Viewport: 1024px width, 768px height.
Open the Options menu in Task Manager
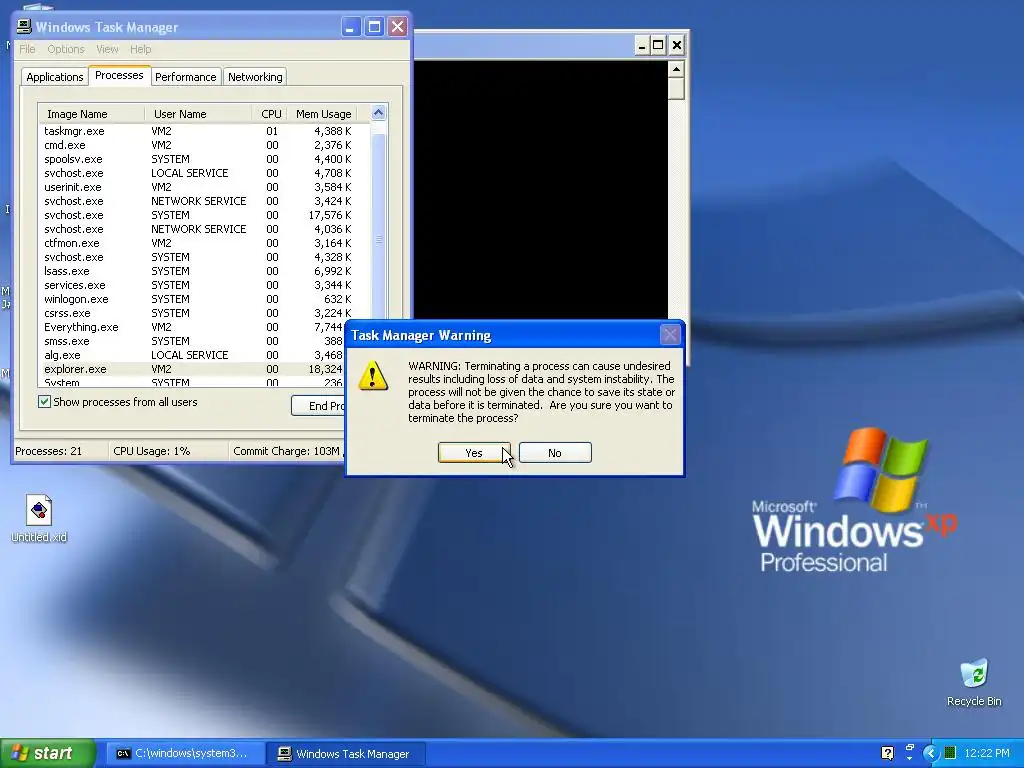[65, 49]
